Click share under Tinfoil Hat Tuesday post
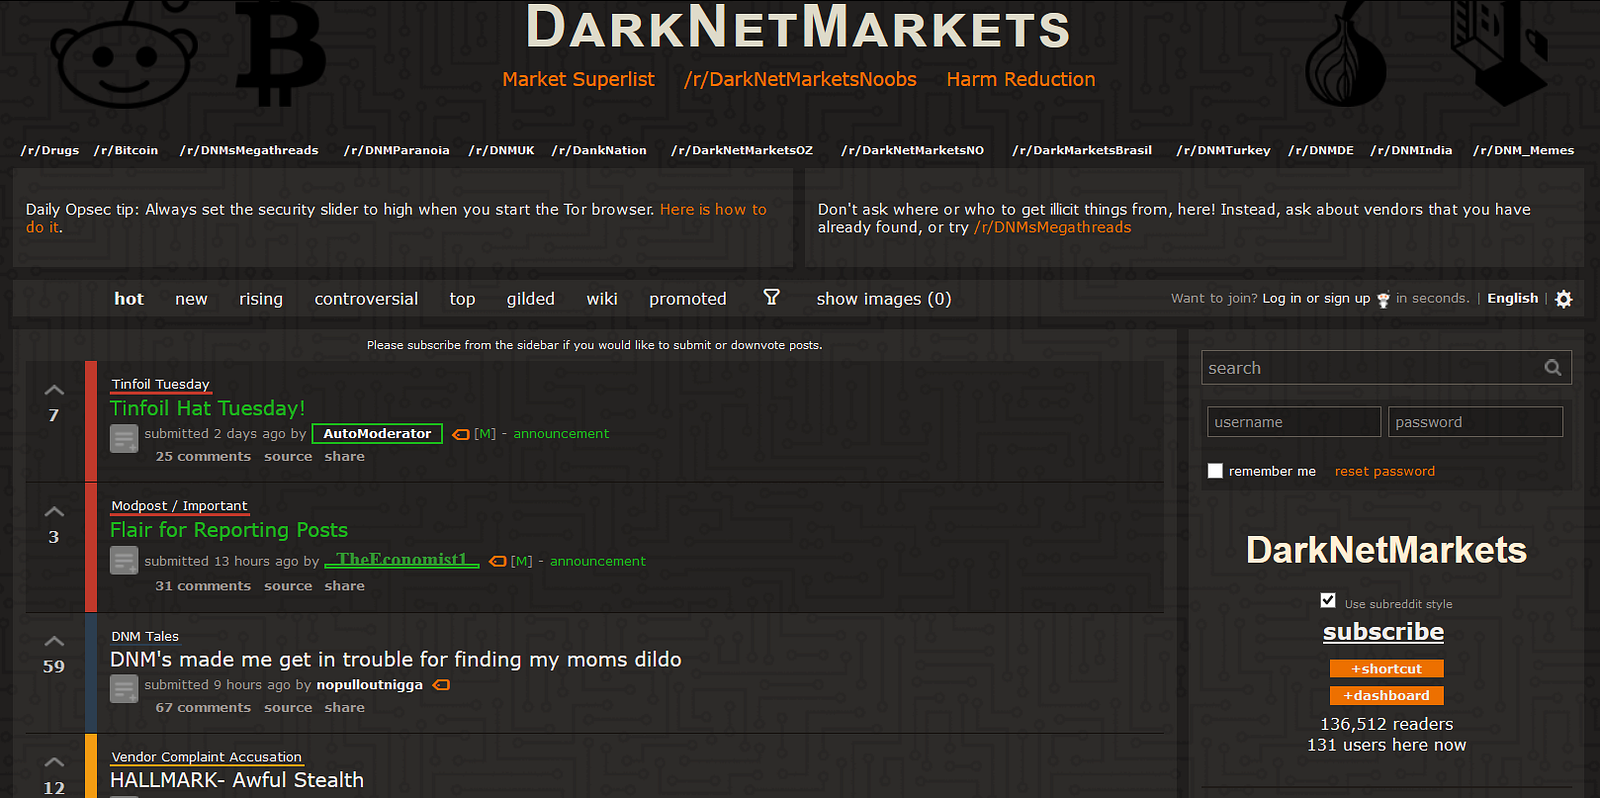Image resolution: width=1600 pixels, height=798 pixels. click(344, 457)
